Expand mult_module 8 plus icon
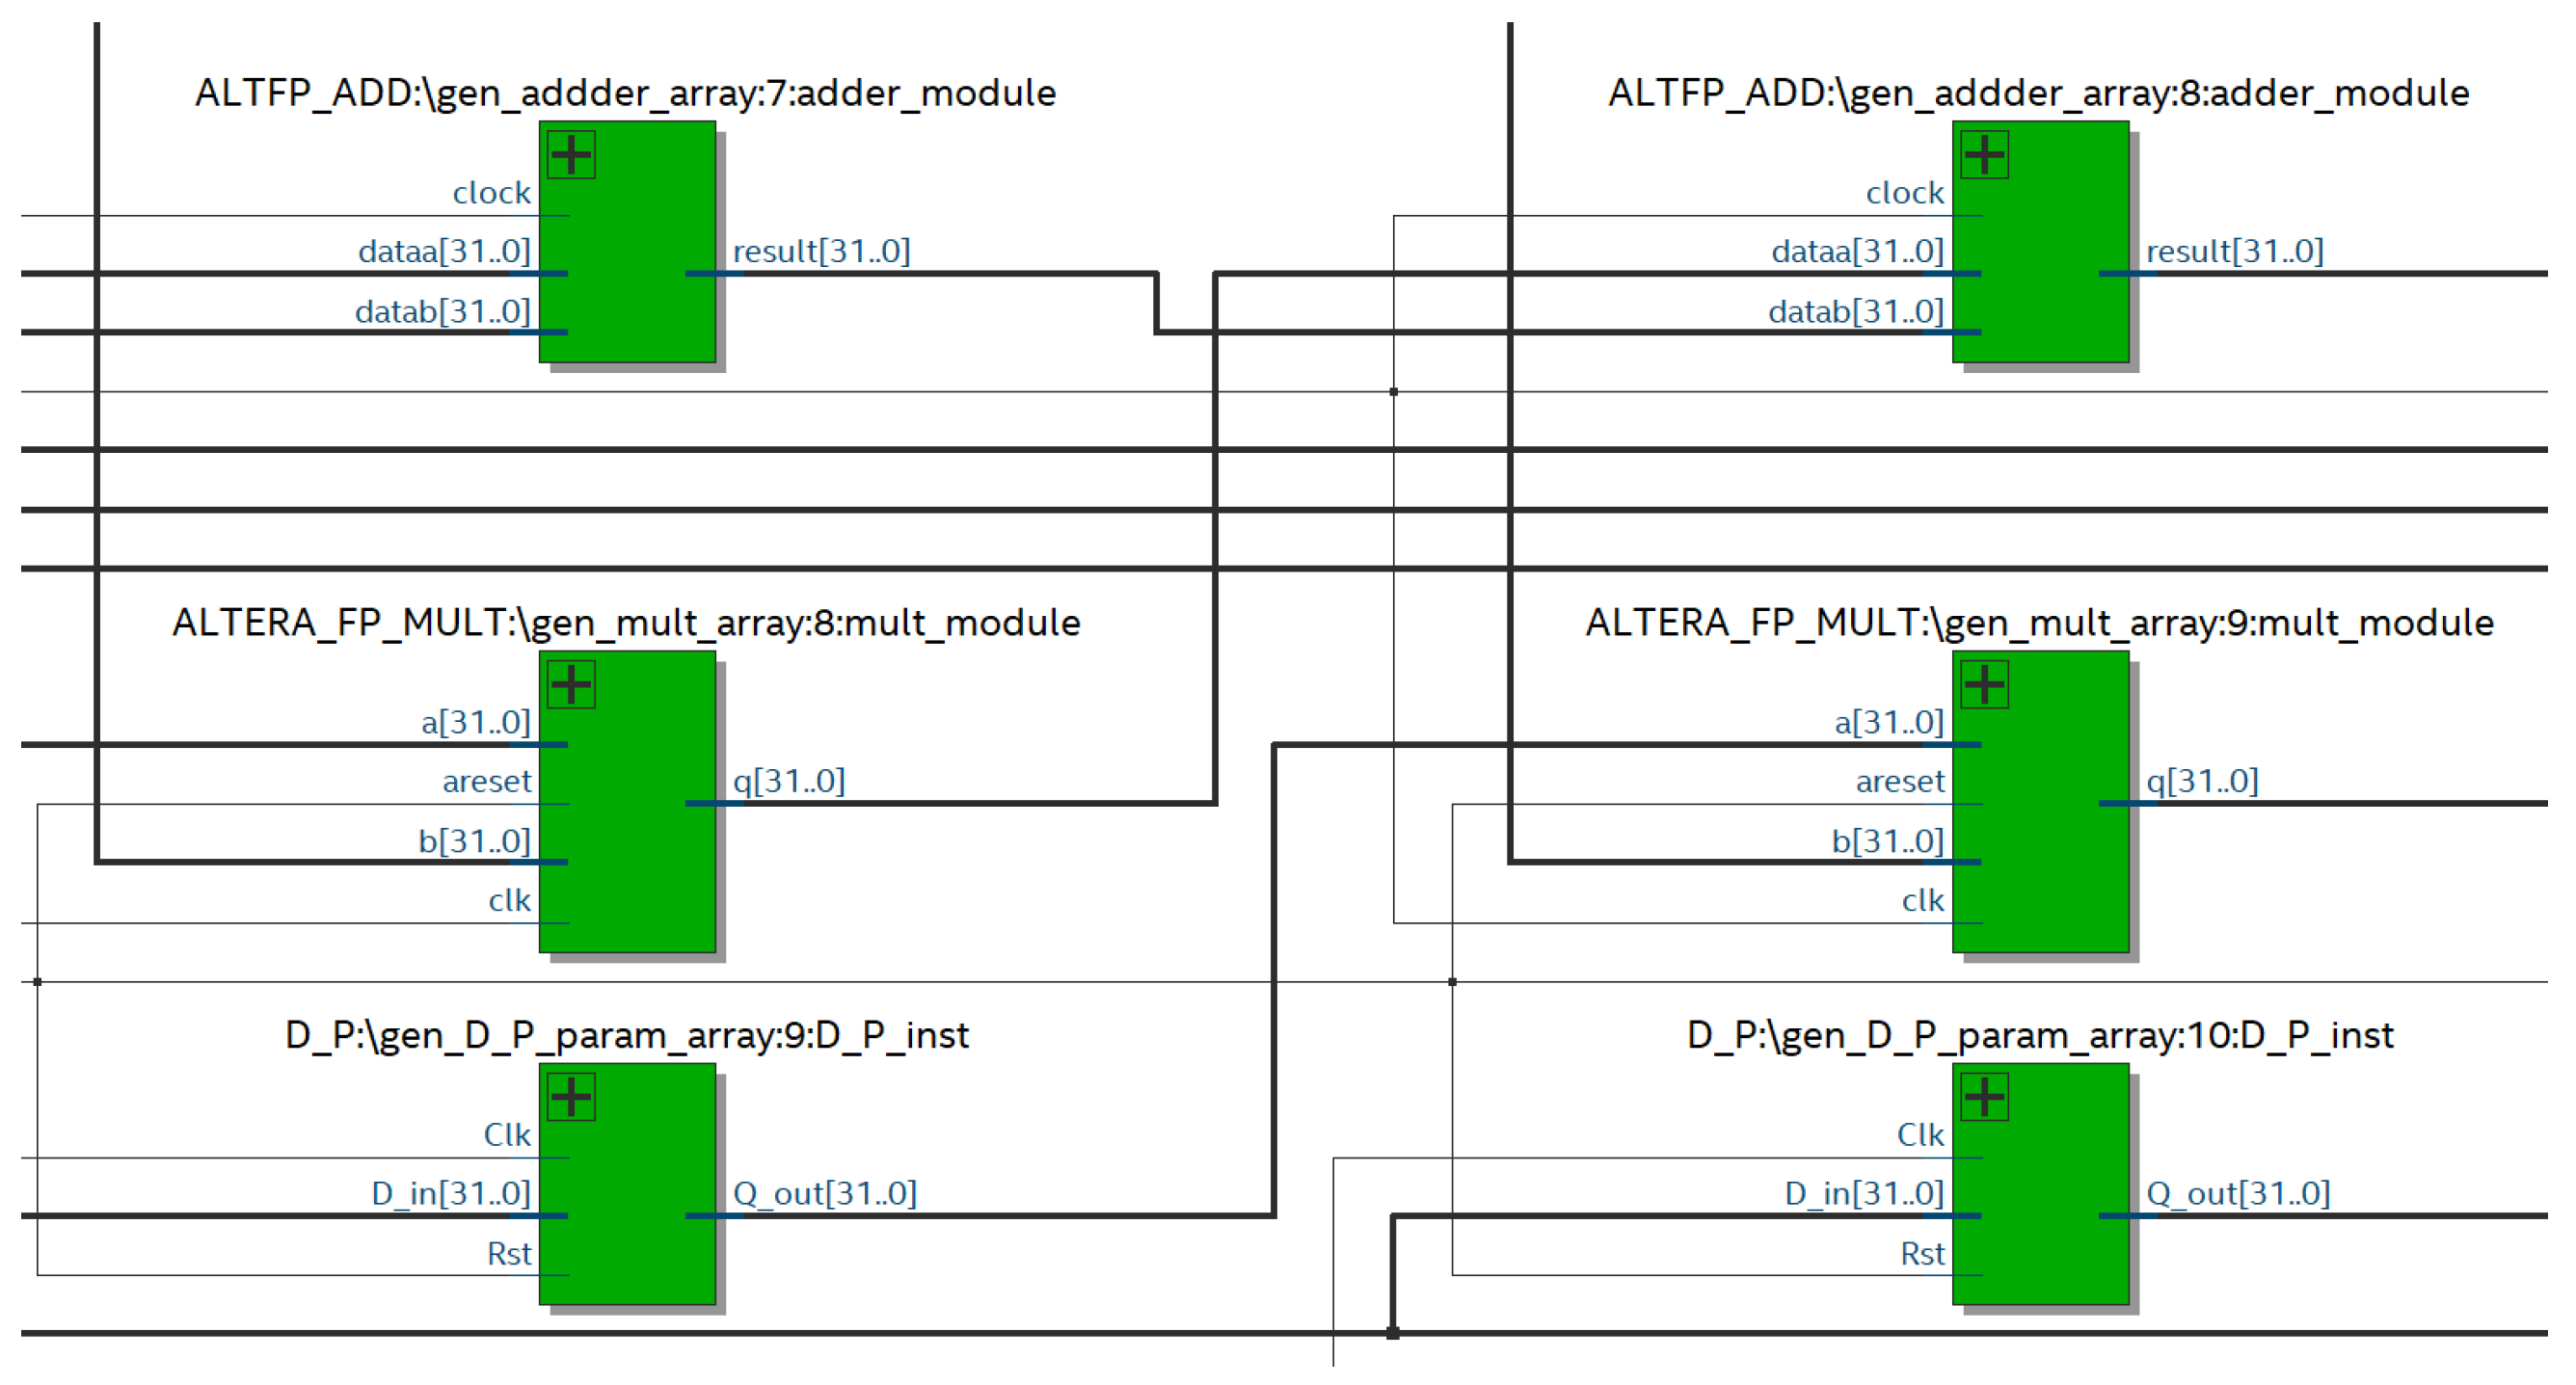2576x1385 pixels. click(x=571, y=685)
